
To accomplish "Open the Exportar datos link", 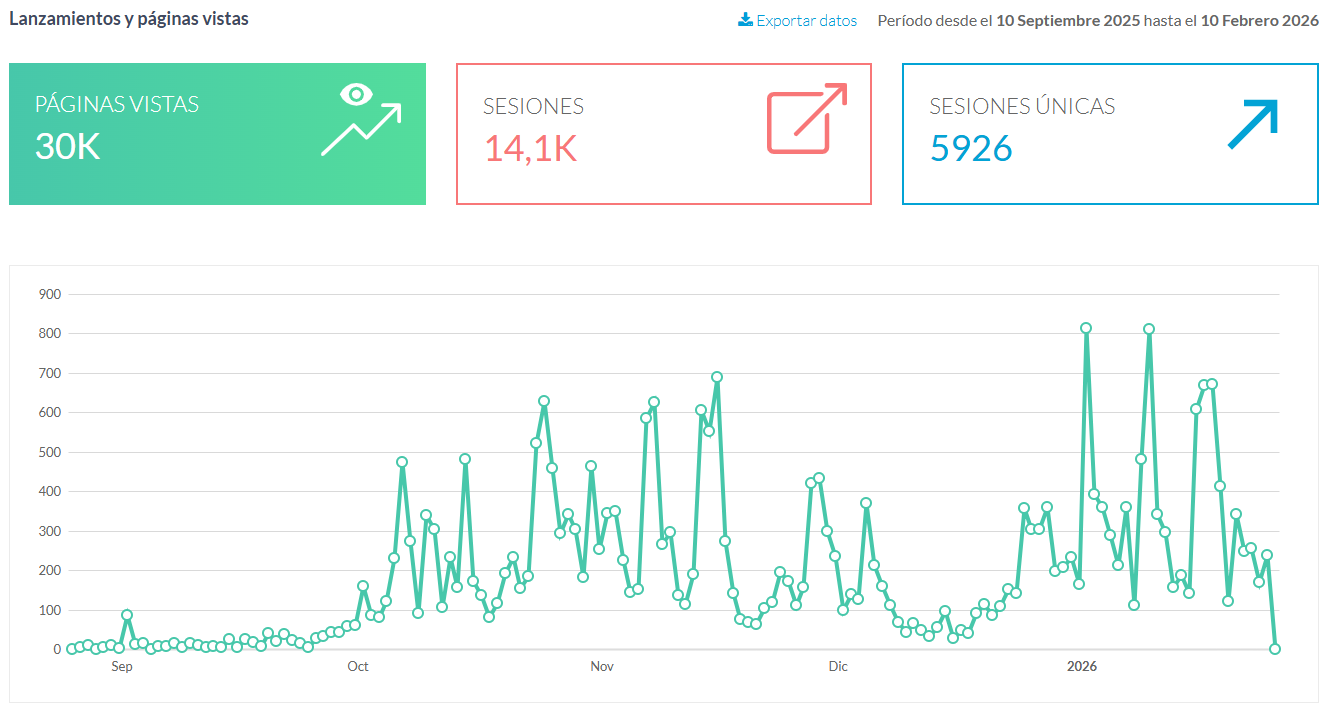I will 806,20.
